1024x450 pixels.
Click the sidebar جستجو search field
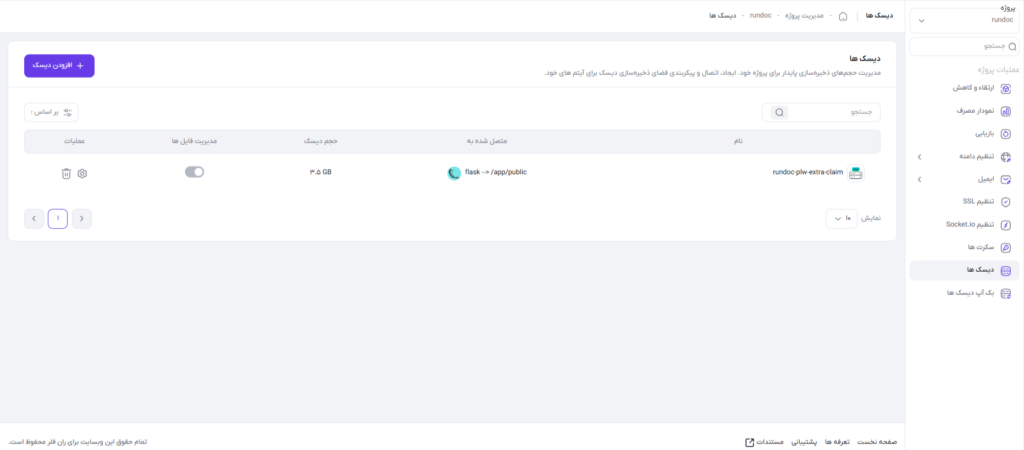point(964,47)
